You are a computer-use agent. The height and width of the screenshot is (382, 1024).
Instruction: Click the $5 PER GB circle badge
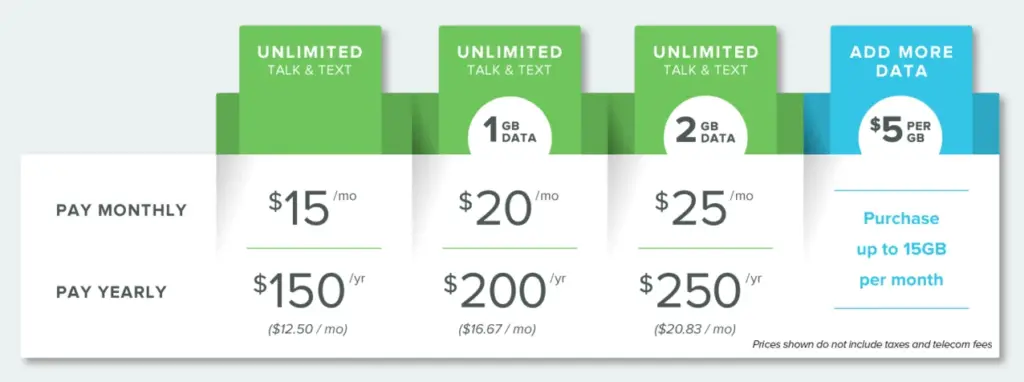click(900, 129)
